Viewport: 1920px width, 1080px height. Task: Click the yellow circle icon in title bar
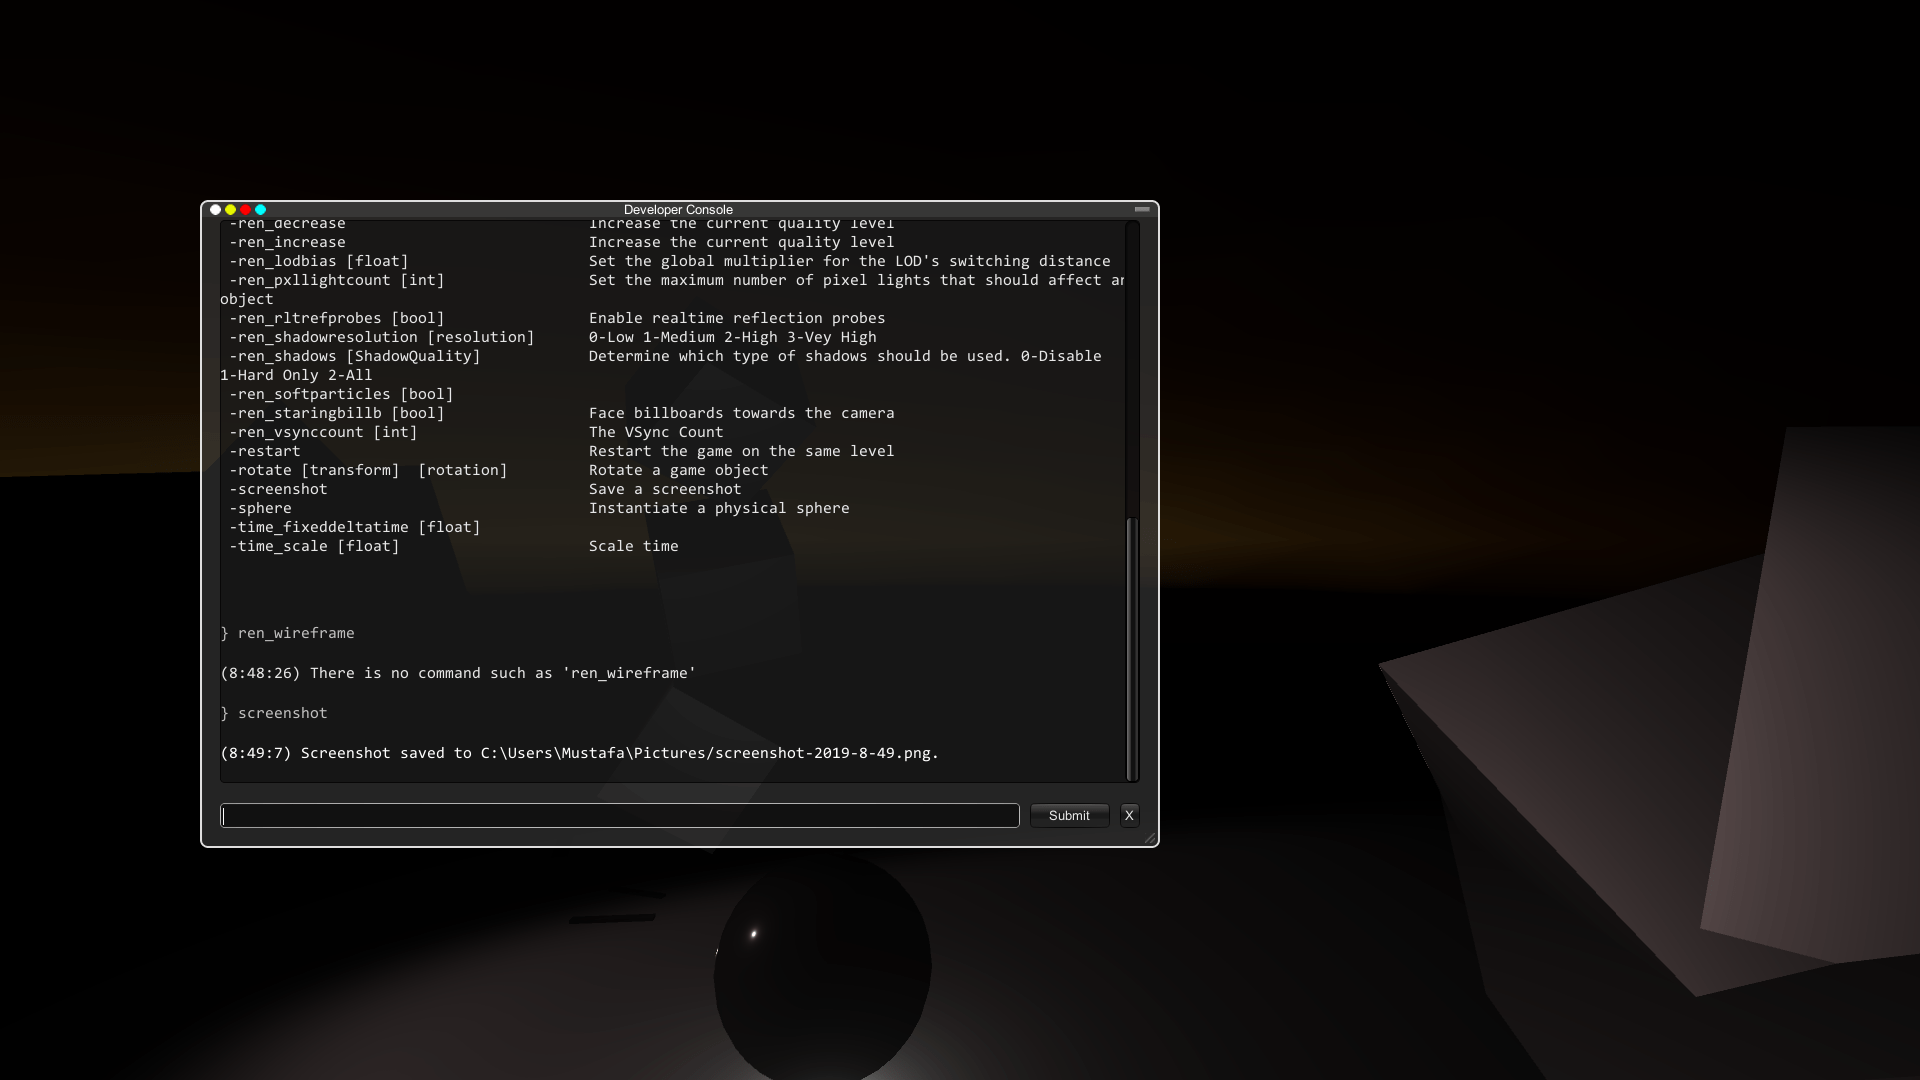(229, 210)
